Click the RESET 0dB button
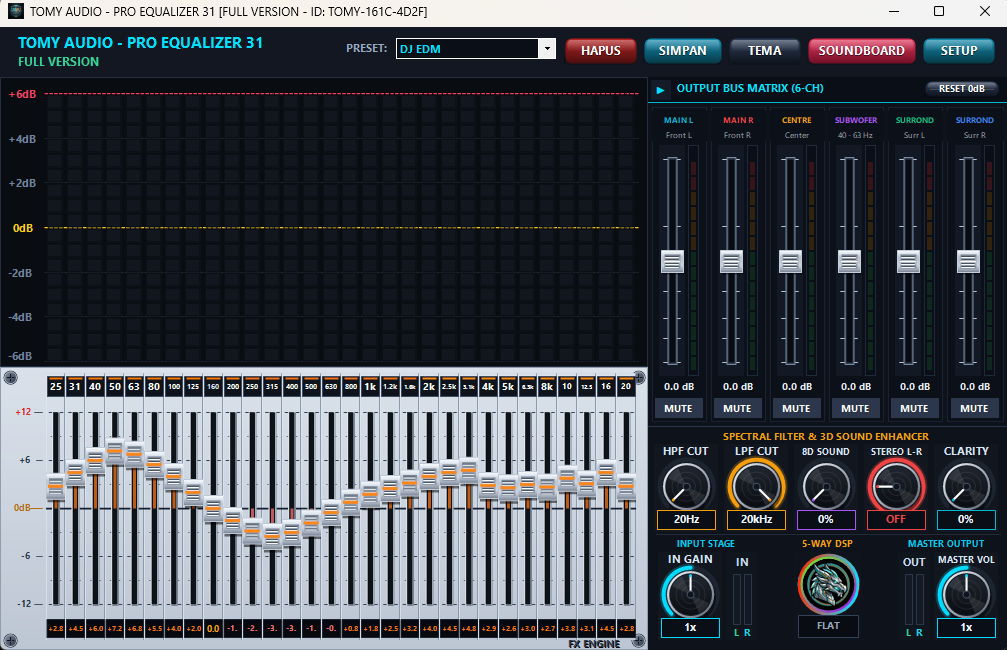 (x=961, y=89)
